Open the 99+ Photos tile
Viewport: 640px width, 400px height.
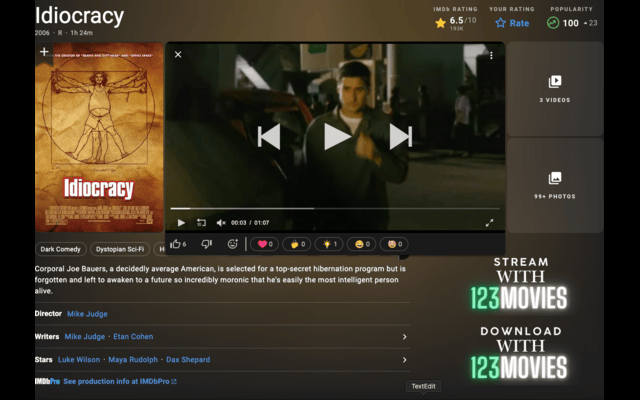pos(555,185)
